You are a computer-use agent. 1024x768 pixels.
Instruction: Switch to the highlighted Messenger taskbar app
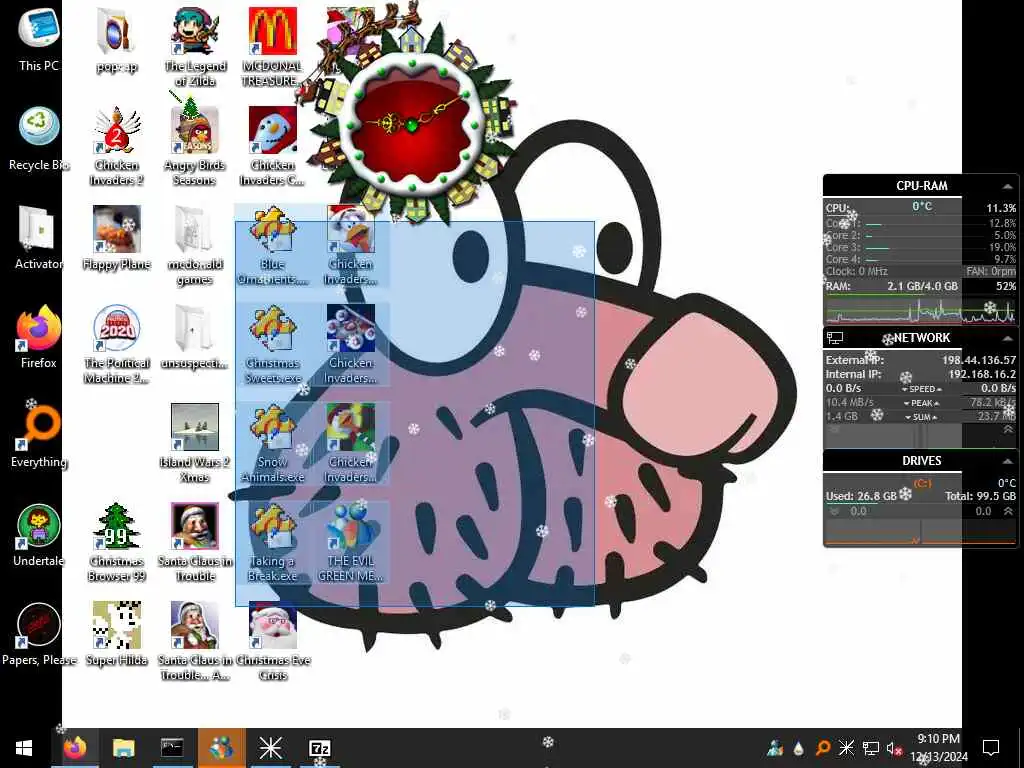pyautogui.click(x=221, y=748)
